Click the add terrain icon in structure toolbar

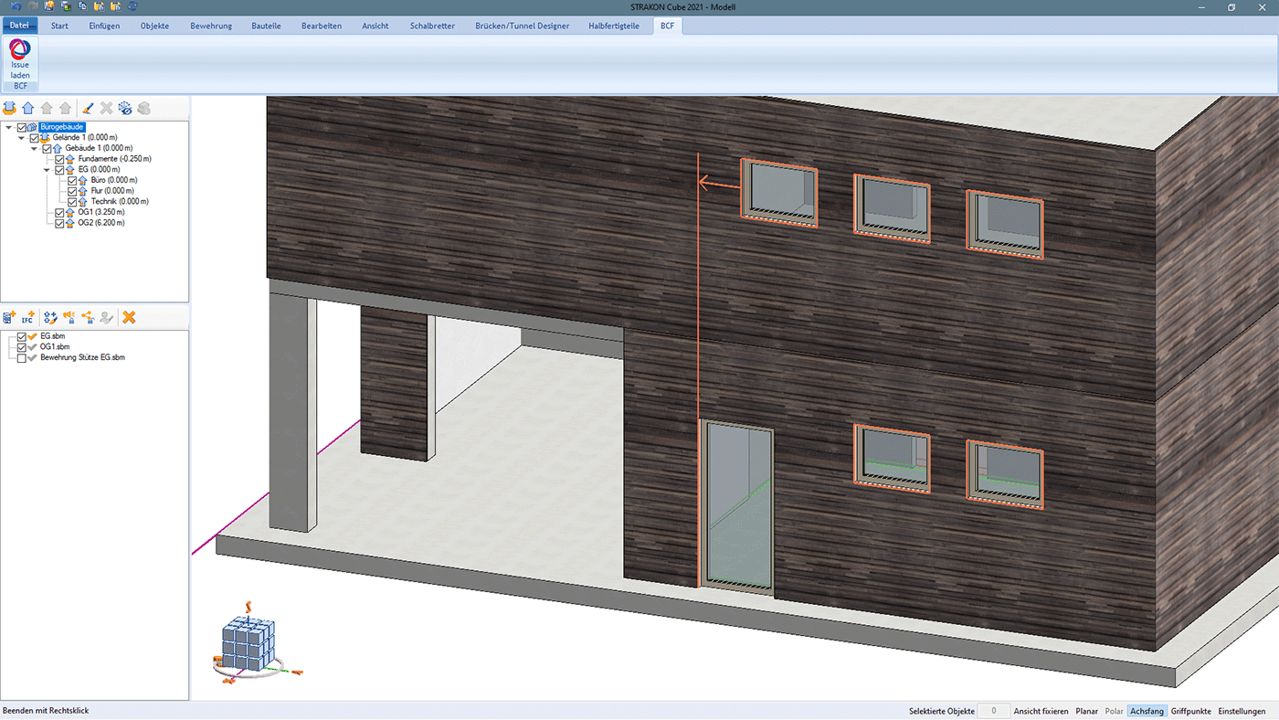pos(9,108)
